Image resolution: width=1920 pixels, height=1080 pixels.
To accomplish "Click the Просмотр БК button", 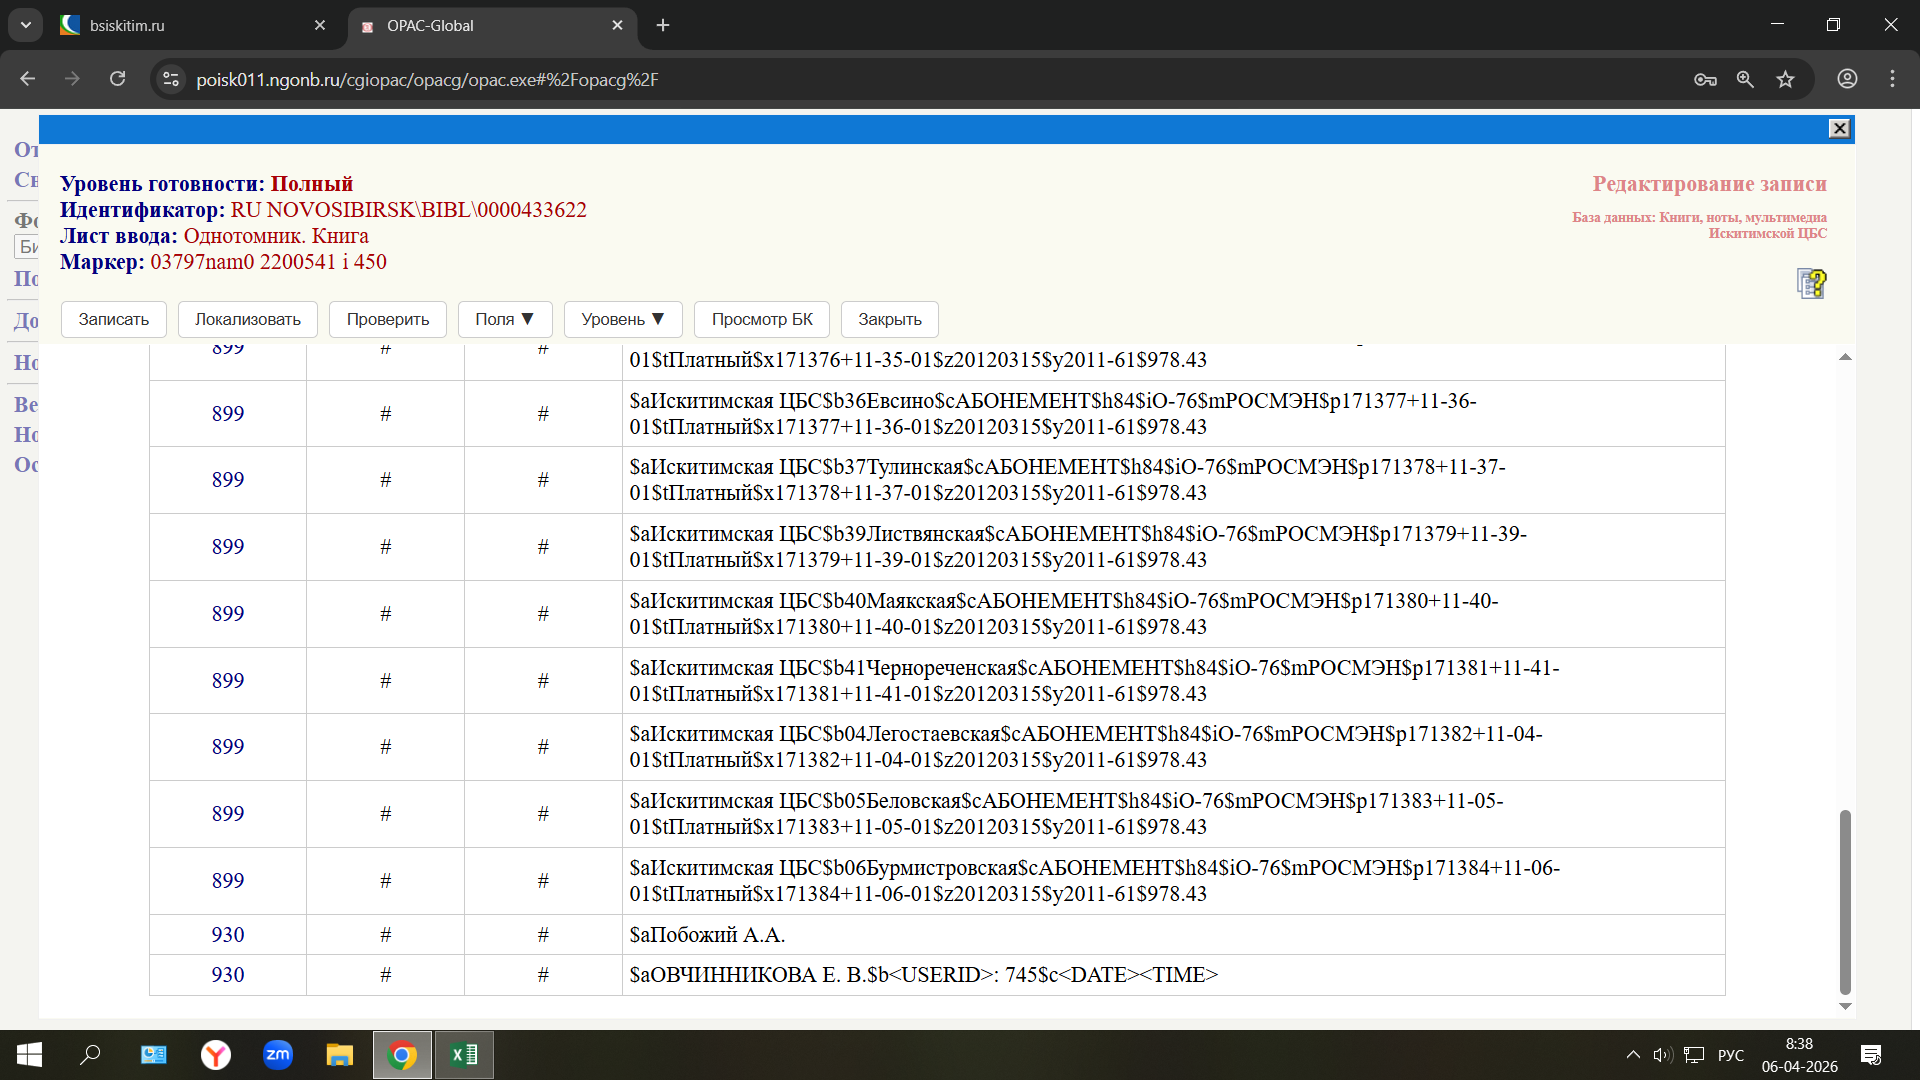I will (761, 319).
